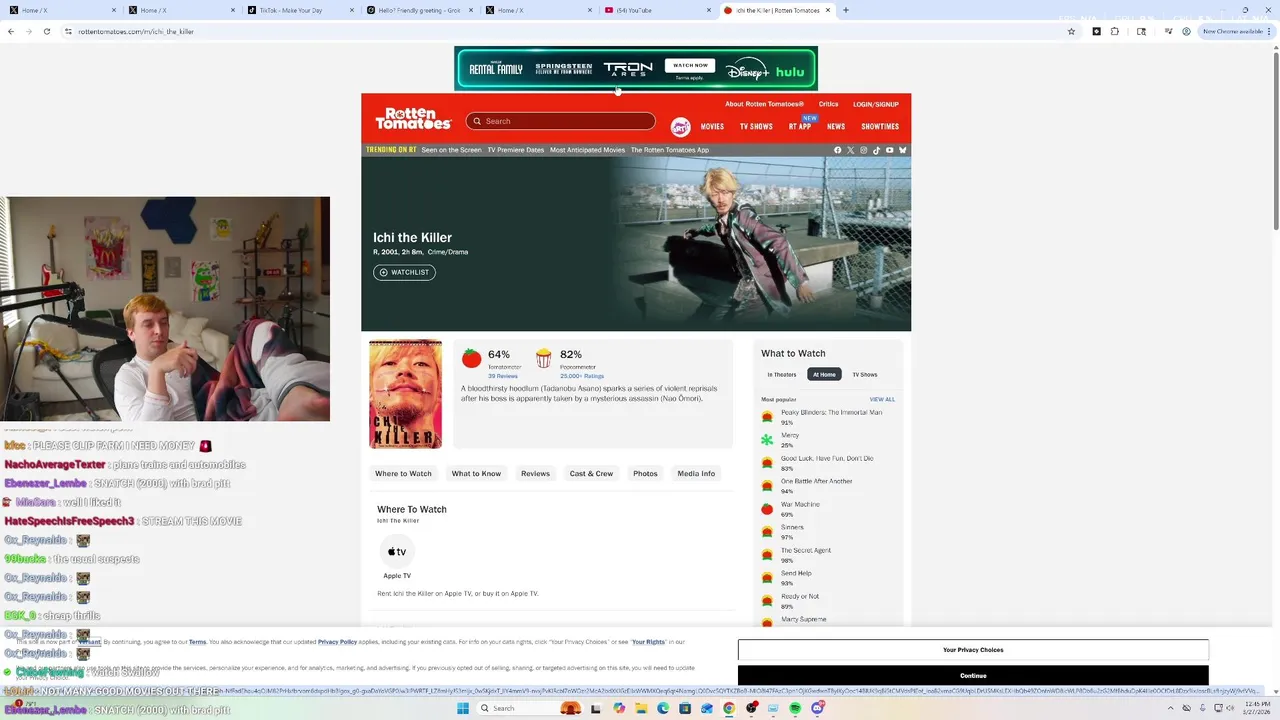The width and height of the screenshot is (1280, 720).
Task: Click Continue on privacy banner
Action: (x=973, y=676)
